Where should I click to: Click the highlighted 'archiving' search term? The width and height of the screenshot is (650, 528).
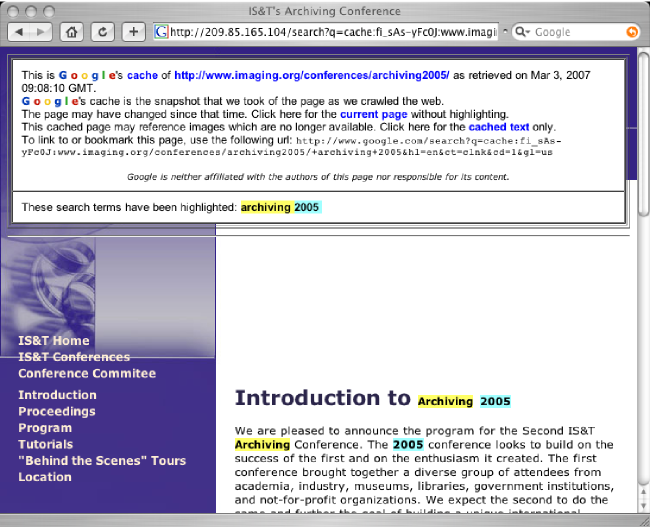(x=266, y=207)
